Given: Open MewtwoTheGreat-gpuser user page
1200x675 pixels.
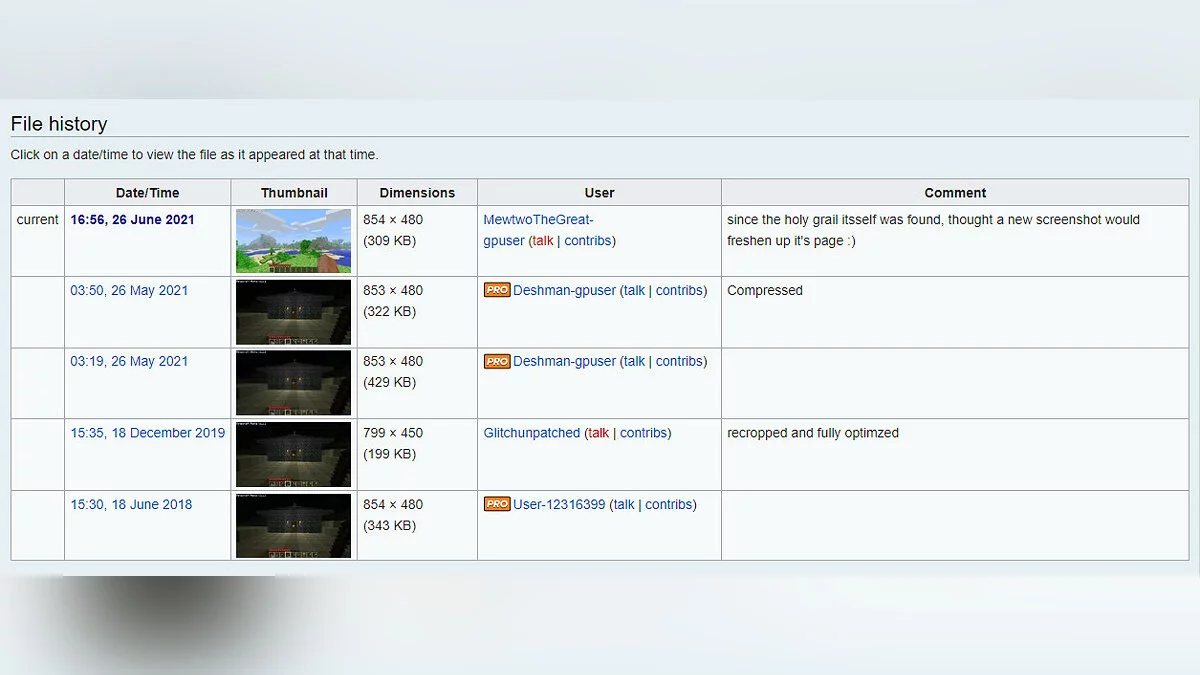Looking at the screenshot, I should pyautogui.click(x=538, y=219).
